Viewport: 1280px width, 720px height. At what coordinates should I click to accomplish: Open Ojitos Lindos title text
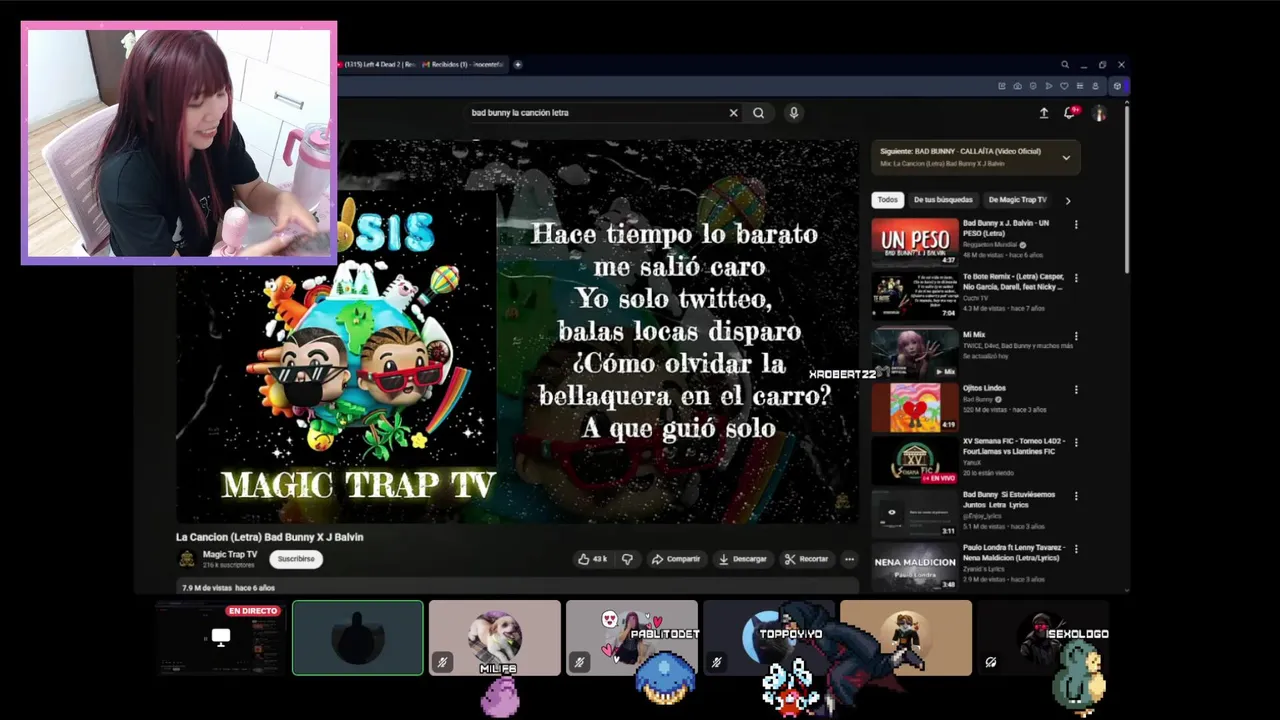984,388
